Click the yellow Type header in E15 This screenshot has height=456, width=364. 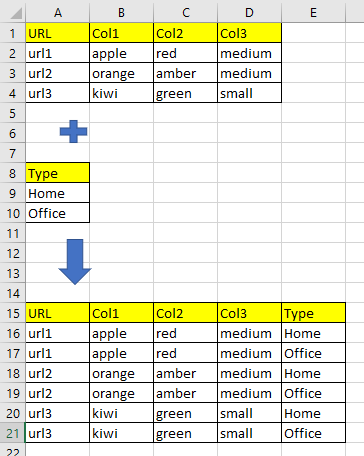pyautogui.click(x=313, y=313)
